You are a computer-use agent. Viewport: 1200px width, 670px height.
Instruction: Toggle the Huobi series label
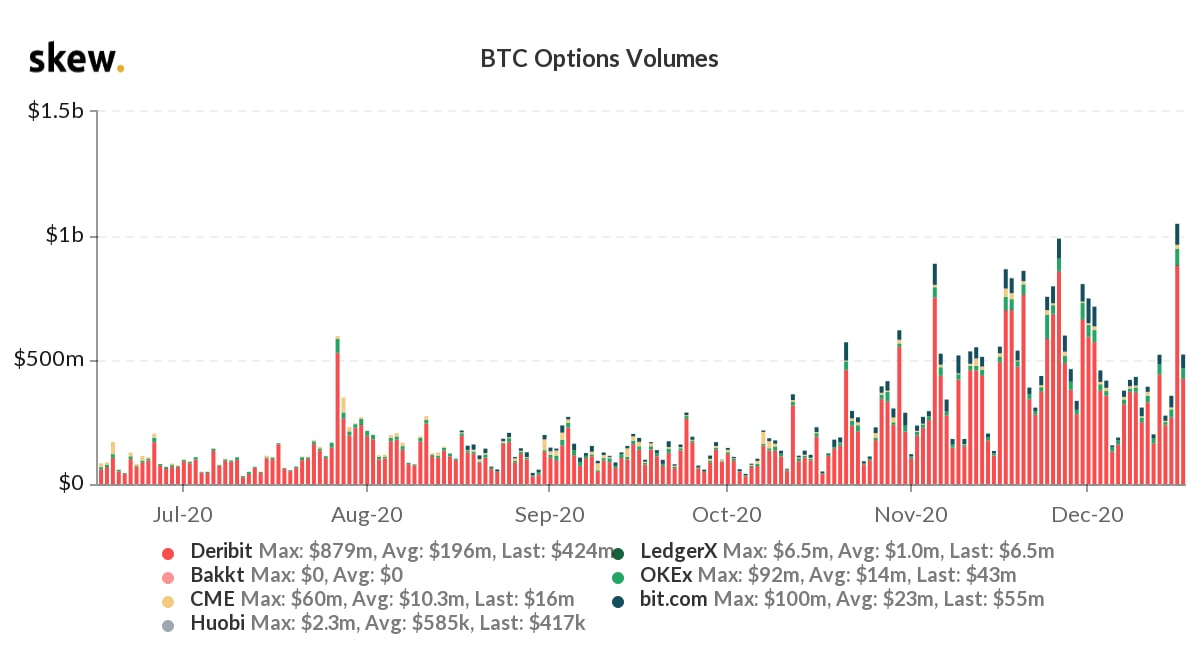(x=211, y=625)
